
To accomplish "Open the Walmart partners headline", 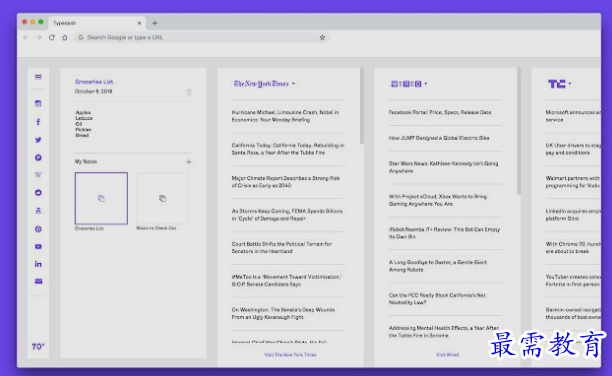I will [x=573, y=182].
